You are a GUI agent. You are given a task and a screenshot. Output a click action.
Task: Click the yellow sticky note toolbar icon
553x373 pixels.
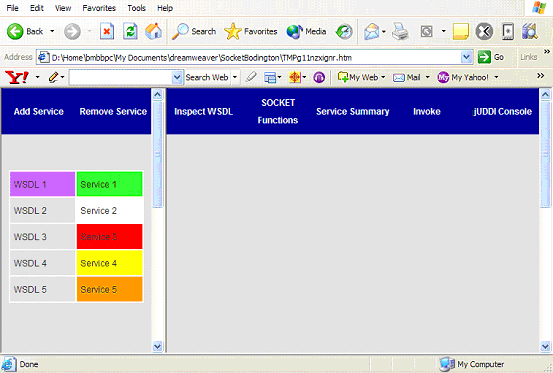click(461, 31)
